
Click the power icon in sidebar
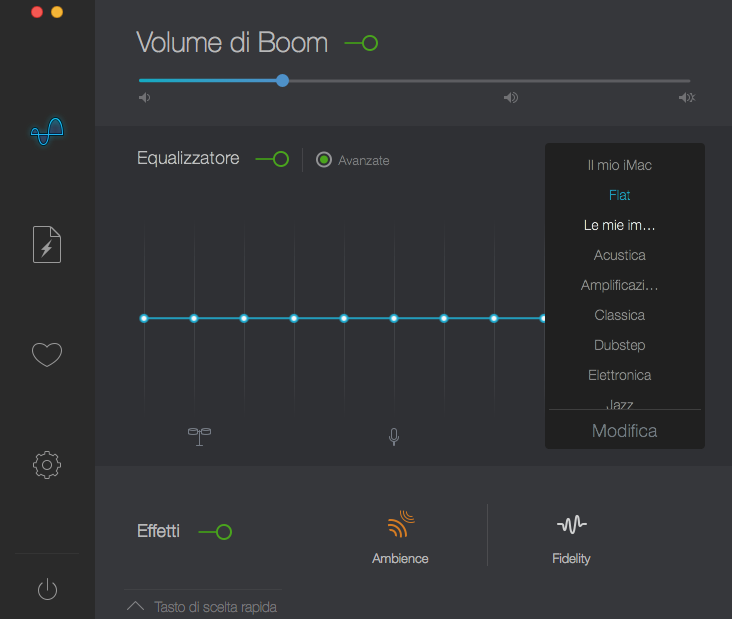[x=47, y=589]
